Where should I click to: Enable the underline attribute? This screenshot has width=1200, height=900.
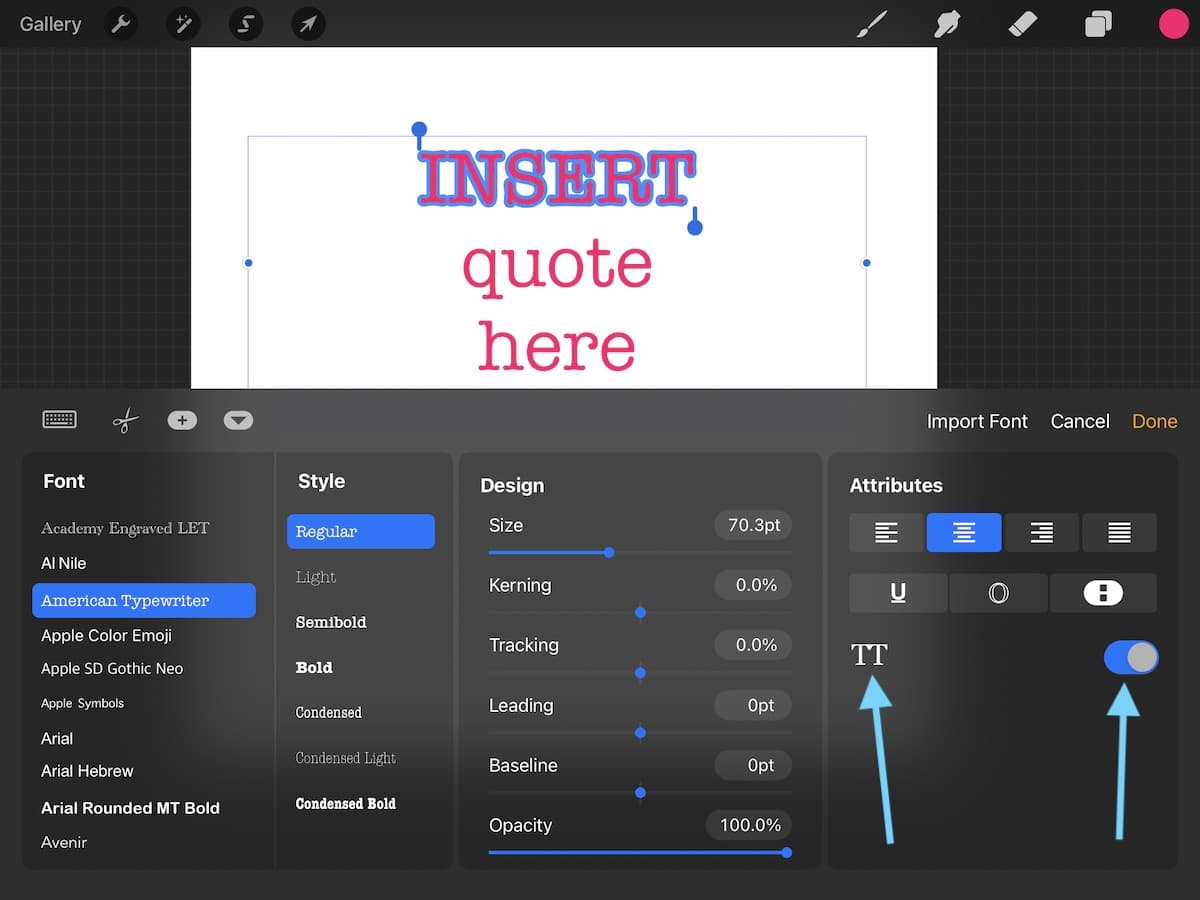point(897,592)
